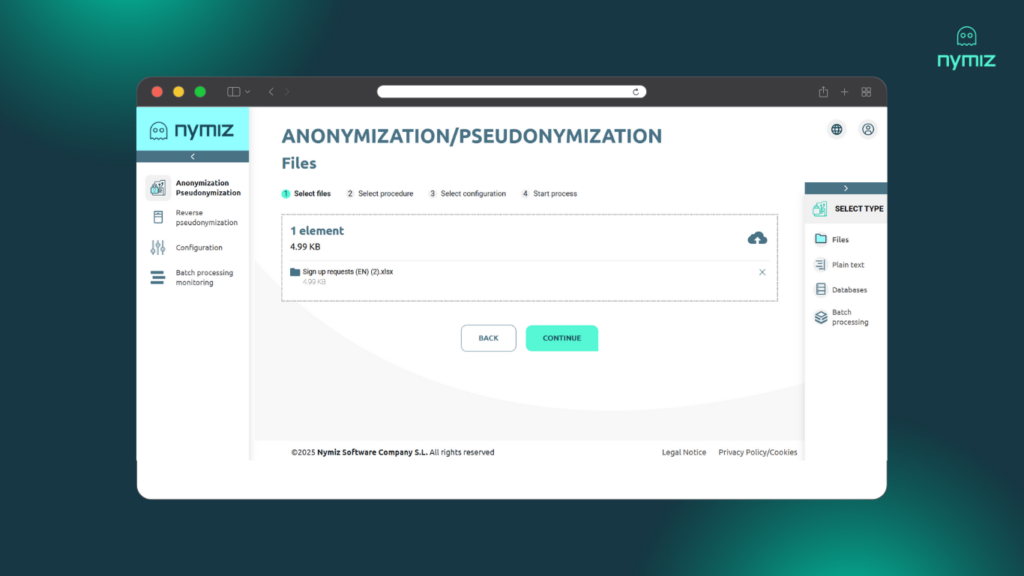Choose Batch processing type in right panel
Image resolution: width=1024 pixels, height=576 pixels.
(849, 317)
